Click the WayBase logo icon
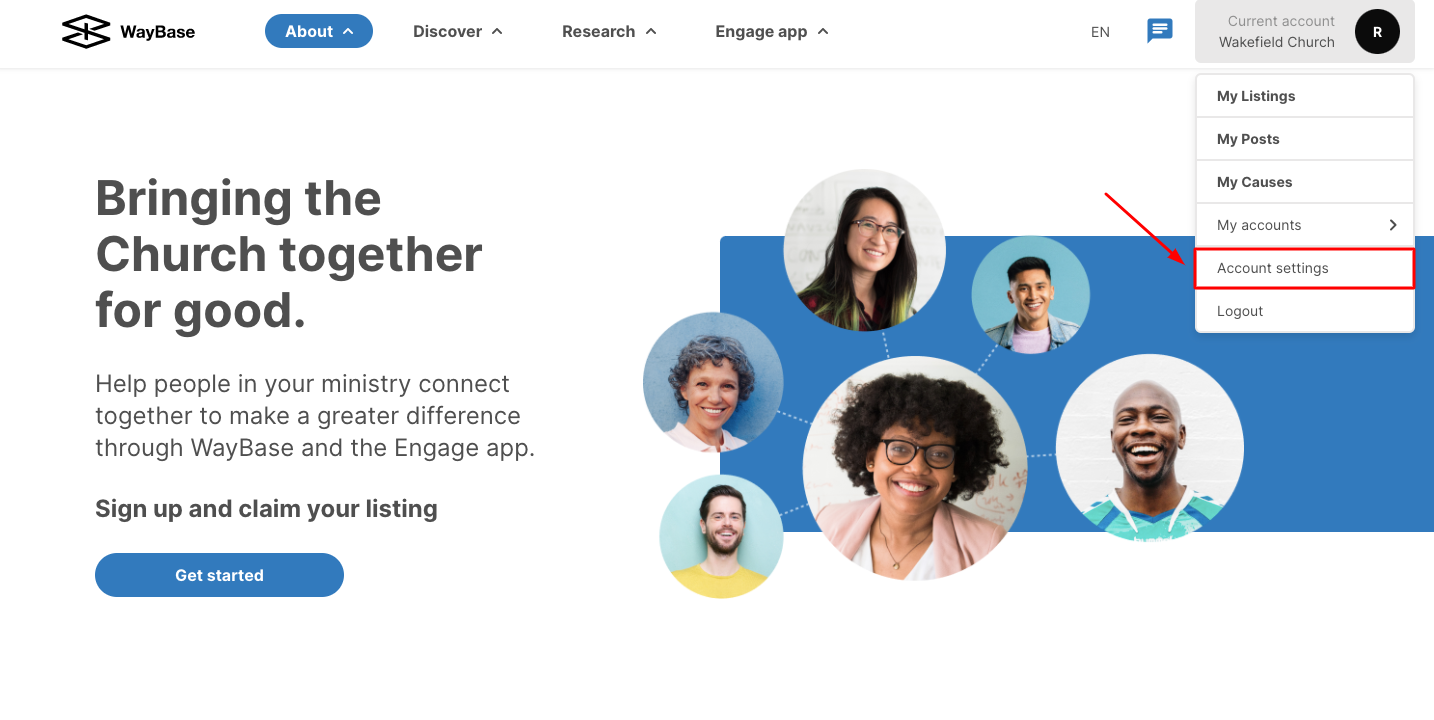Screen dimensions: 1434x720 pyautogui.click(x=85, y=31)
